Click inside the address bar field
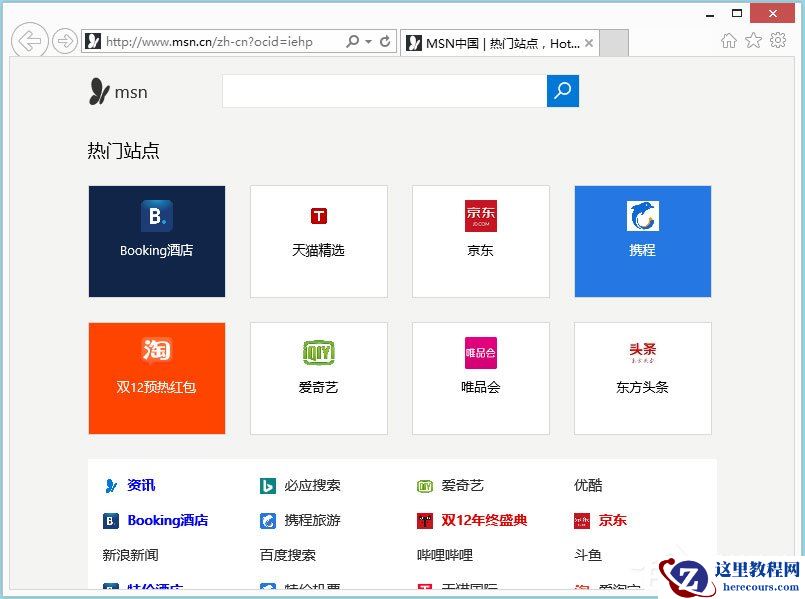Screen dimensions: 805x599 (220, 41)
